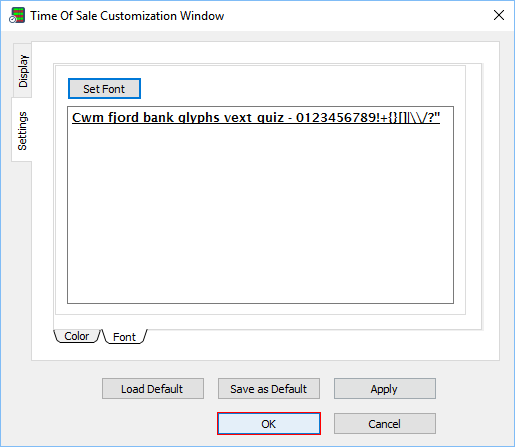Click the Time Of Sale app icon
The height and width of the screenshot is (447, 515).
pyautogui.click(x=17, y=15)
